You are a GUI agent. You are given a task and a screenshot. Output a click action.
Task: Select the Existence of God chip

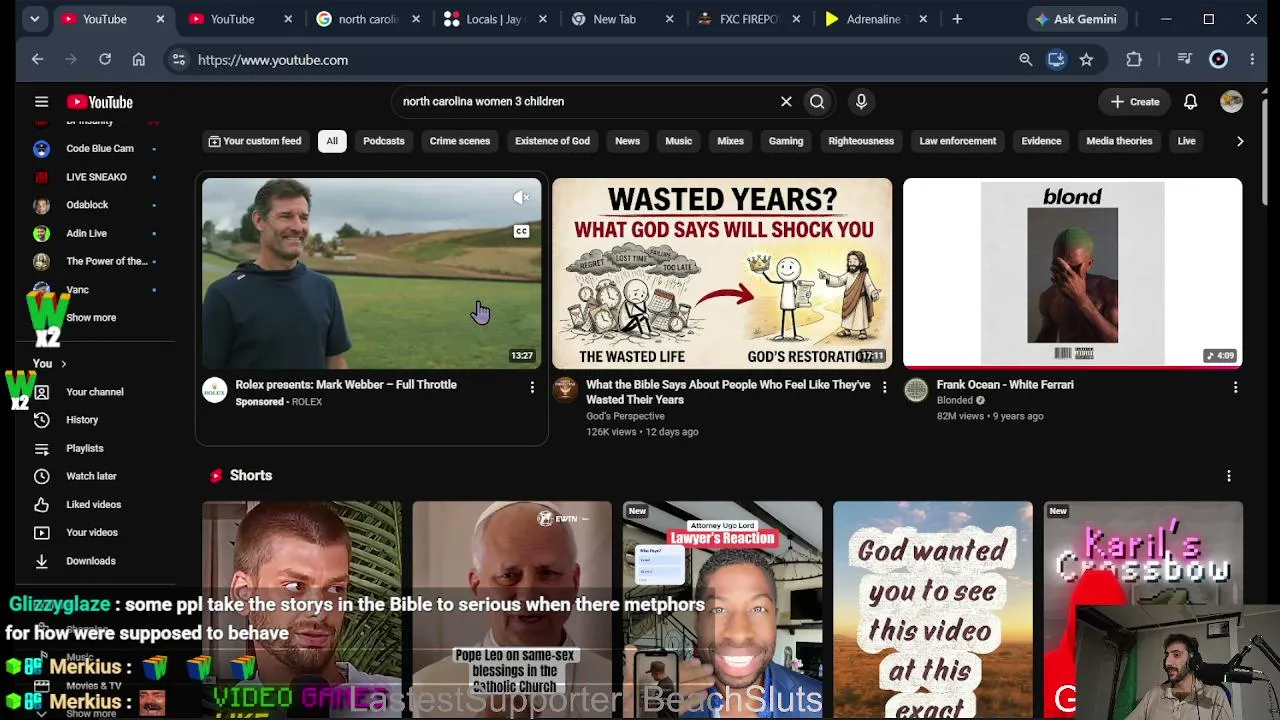click(552, 141)
